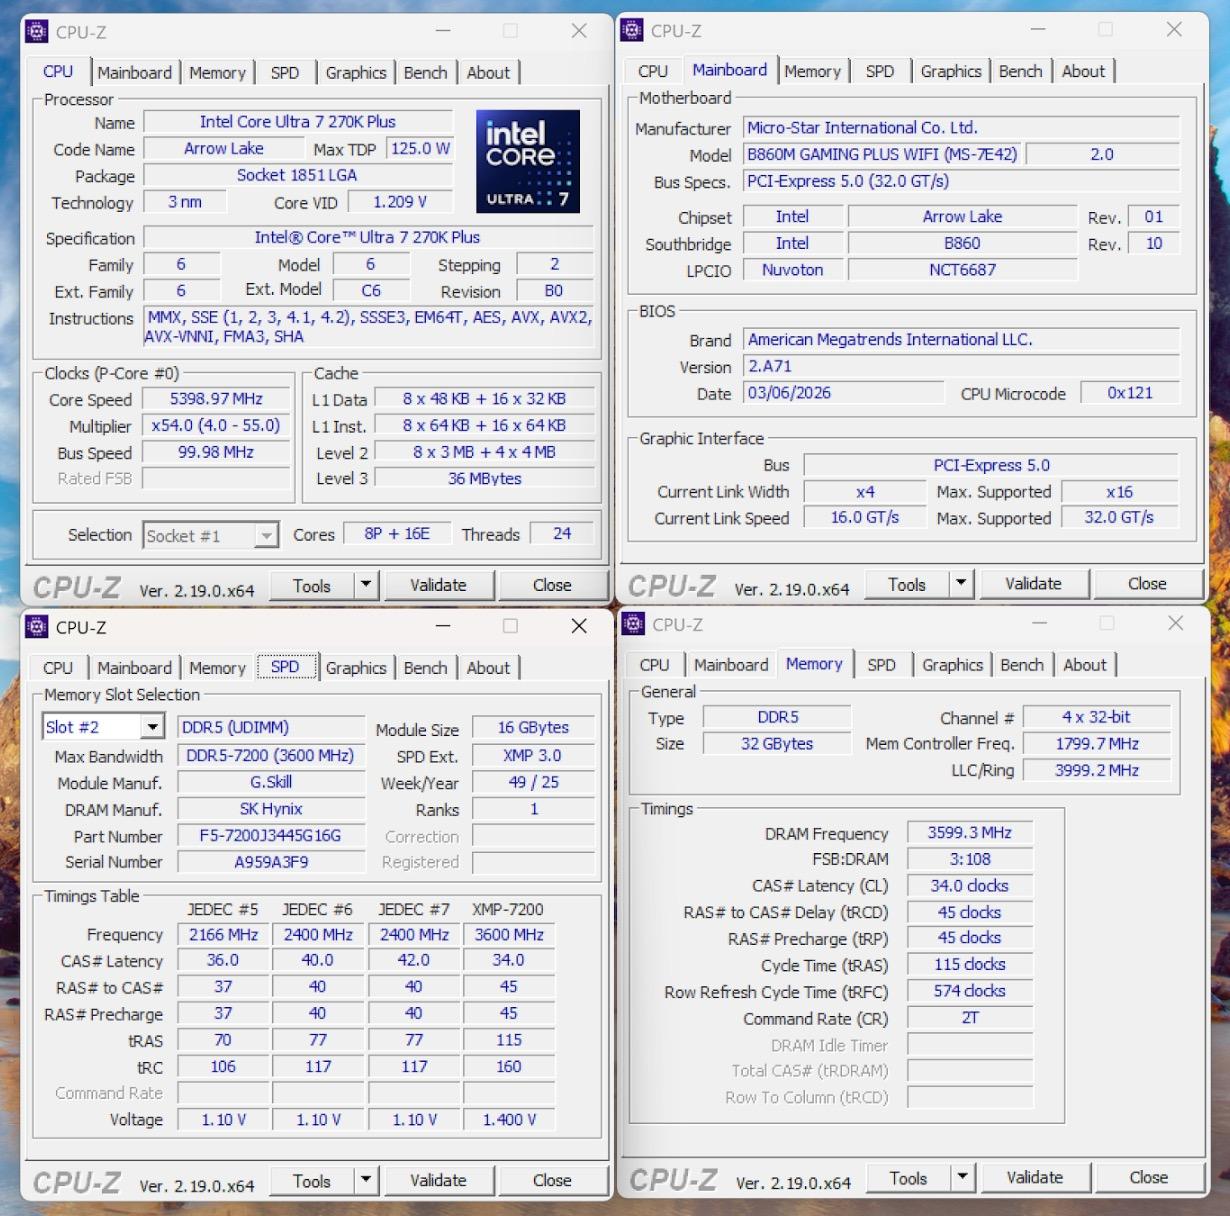Screen dimensions: 1230x1216
Task: Click the Tools button in the Mainboard window
Action: point(907,583)
